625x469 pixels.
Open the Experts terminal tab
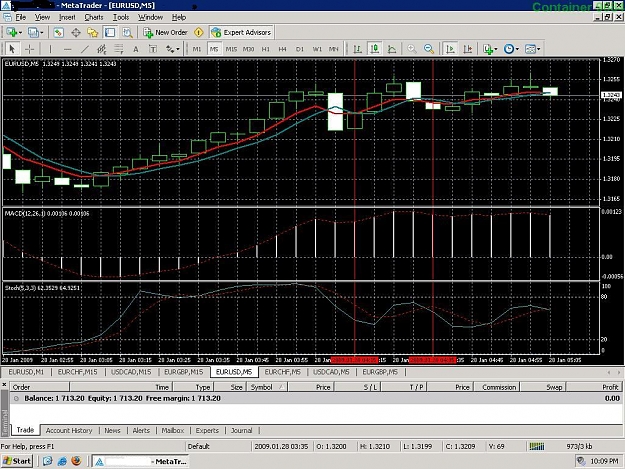coord(207,431)
